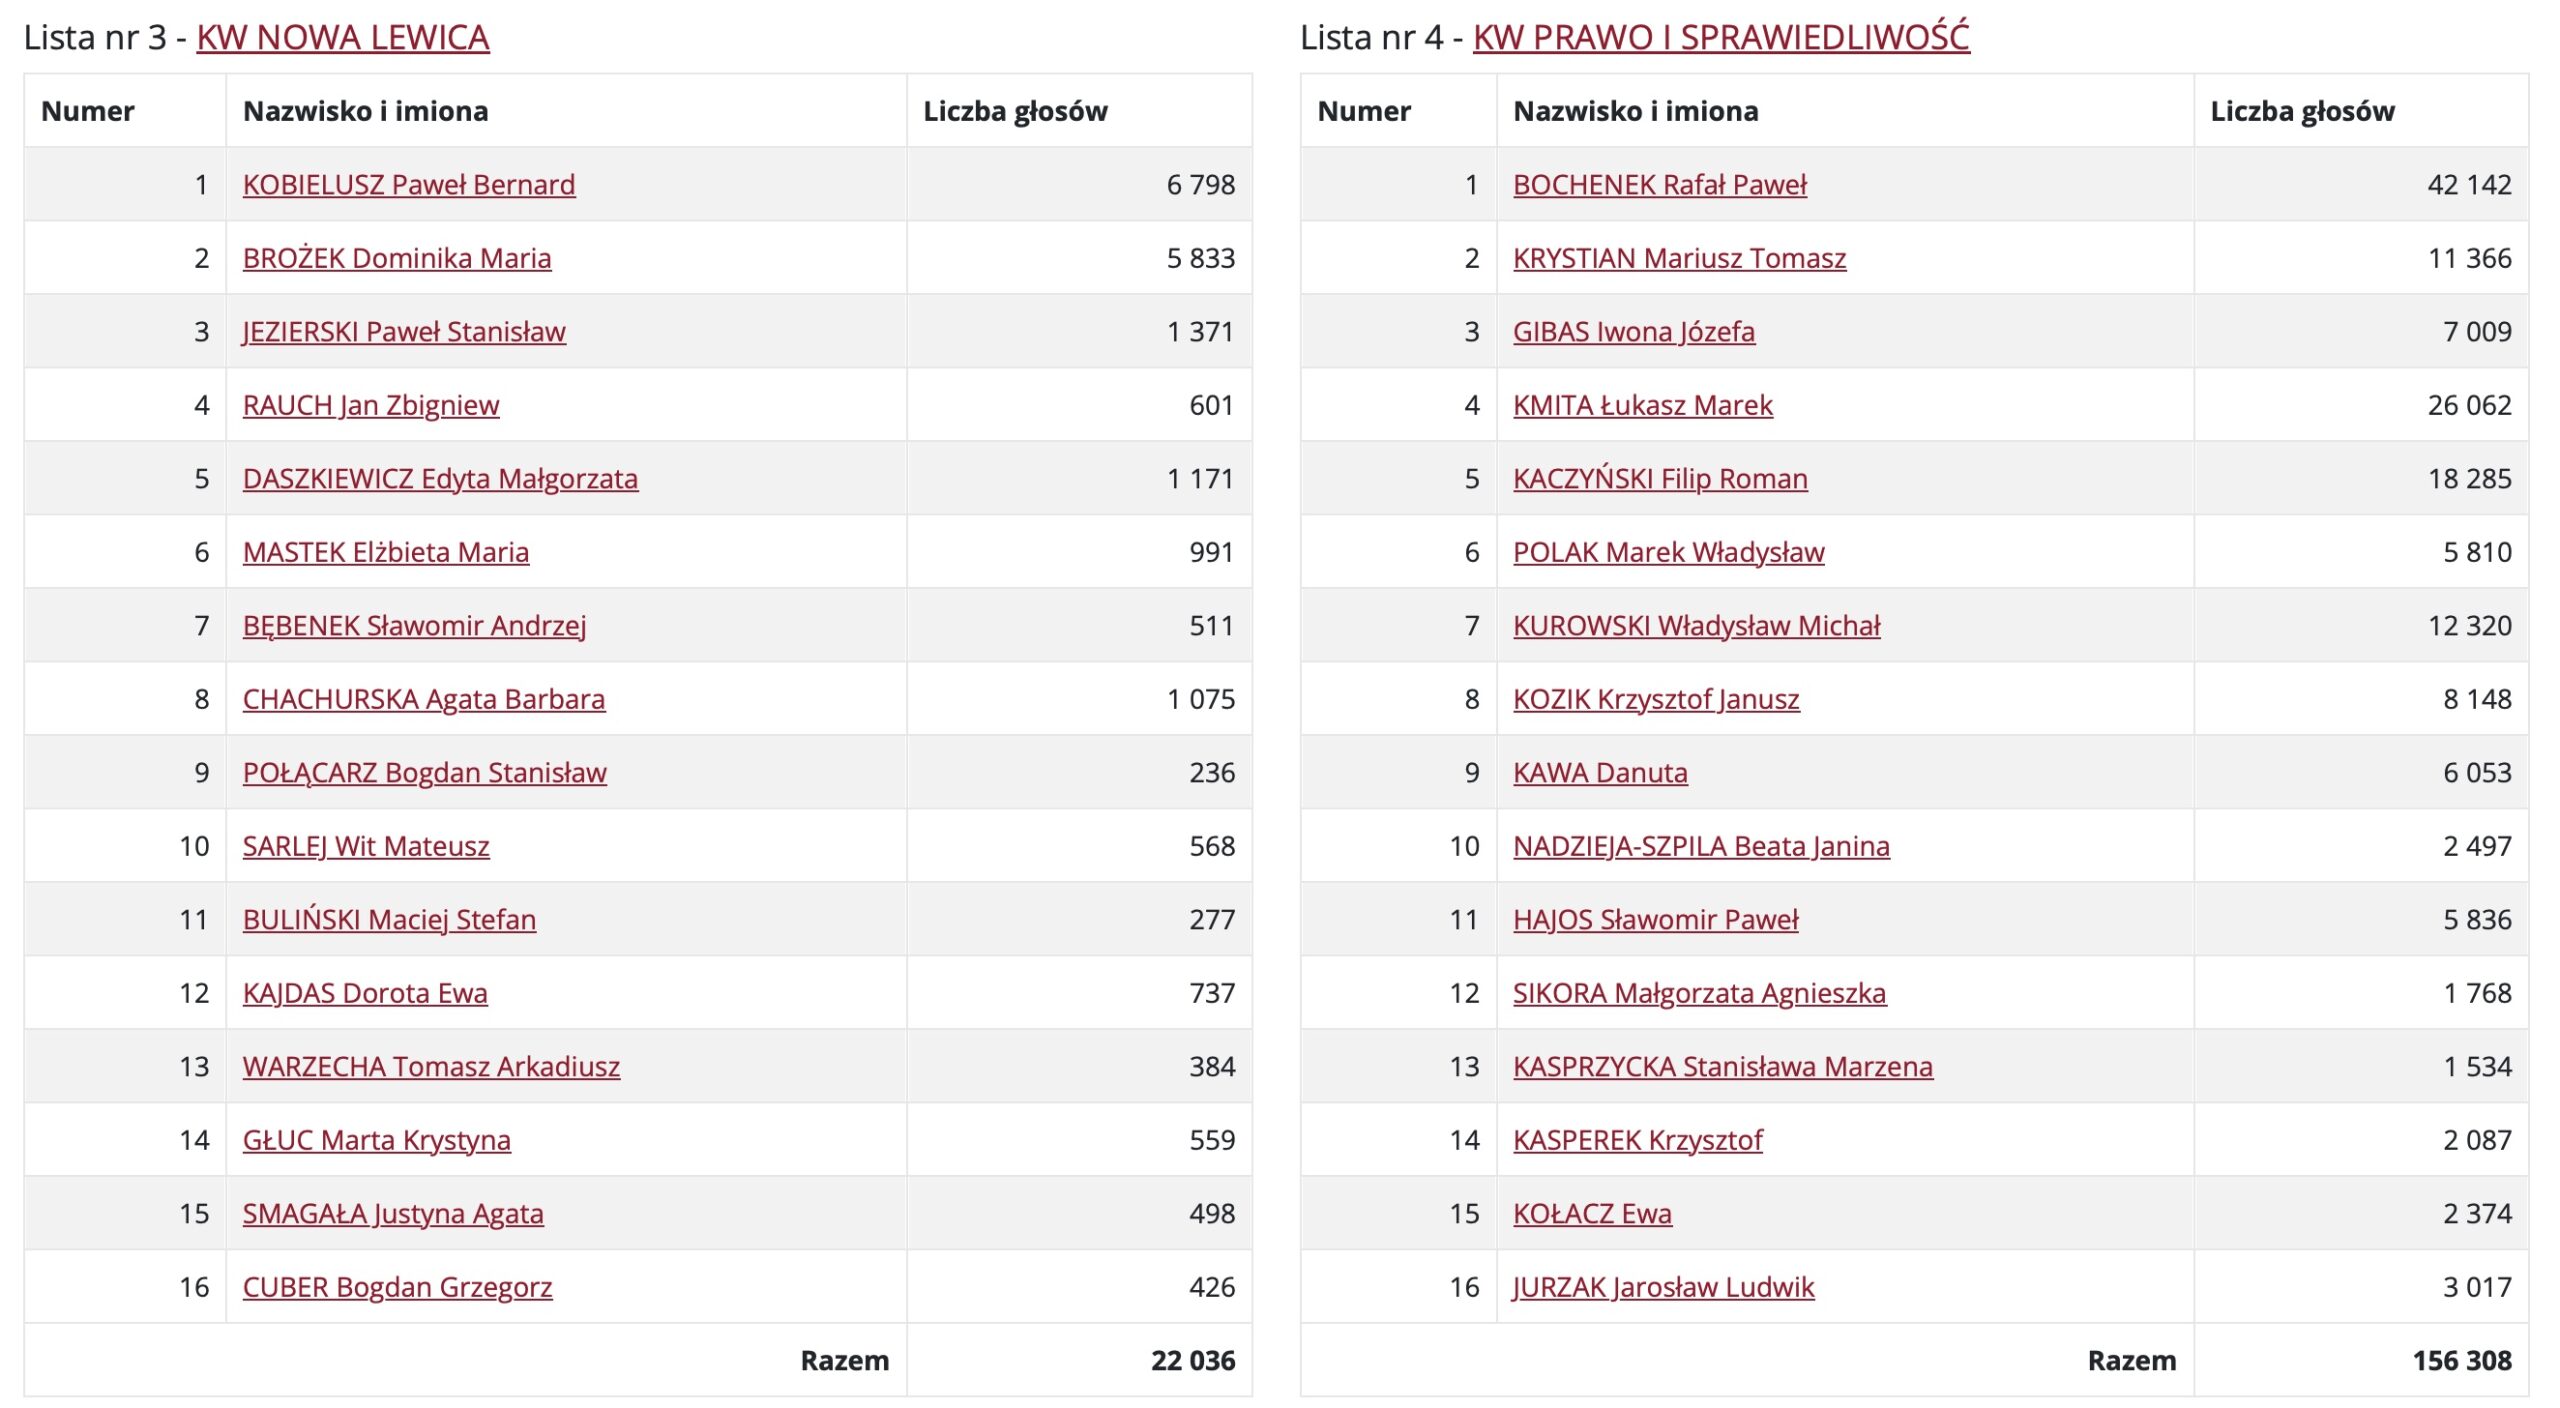Open candidate SARLEJ Wit Mateusz
The image size is (2560, 1408).
[x=366, y=847]
